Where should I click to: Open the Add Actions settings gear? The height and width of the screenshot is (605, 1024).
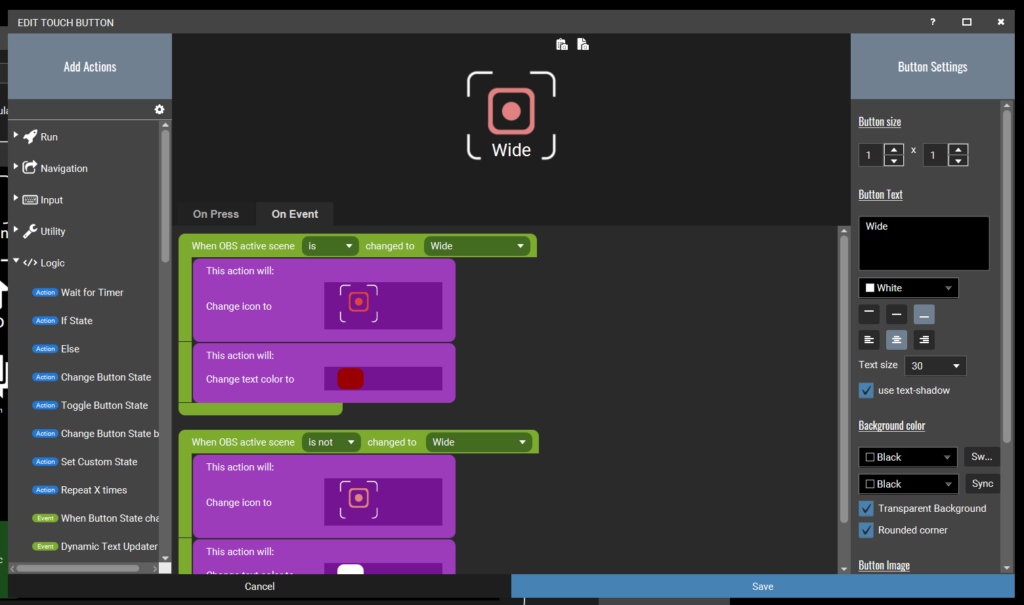point(159,109)
